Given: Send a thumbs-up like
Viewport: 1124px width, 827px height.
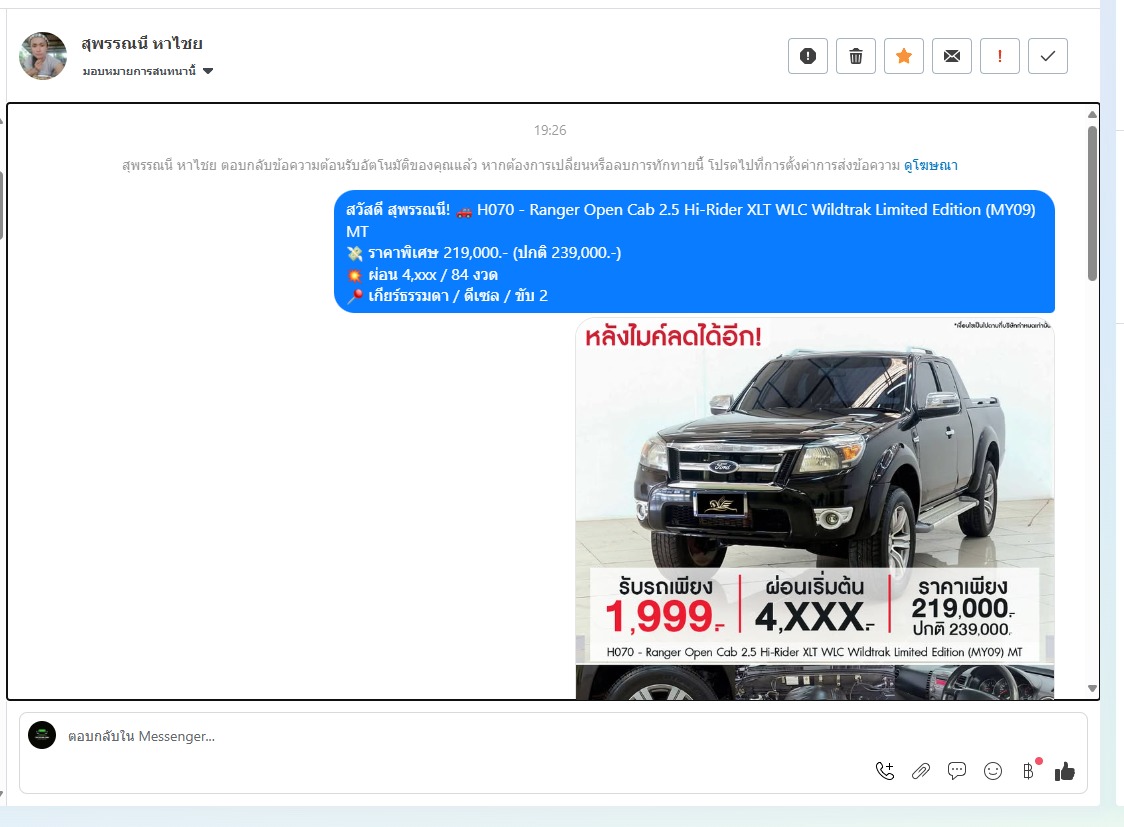Looking at the screenshot, I should click(1065, 771).
